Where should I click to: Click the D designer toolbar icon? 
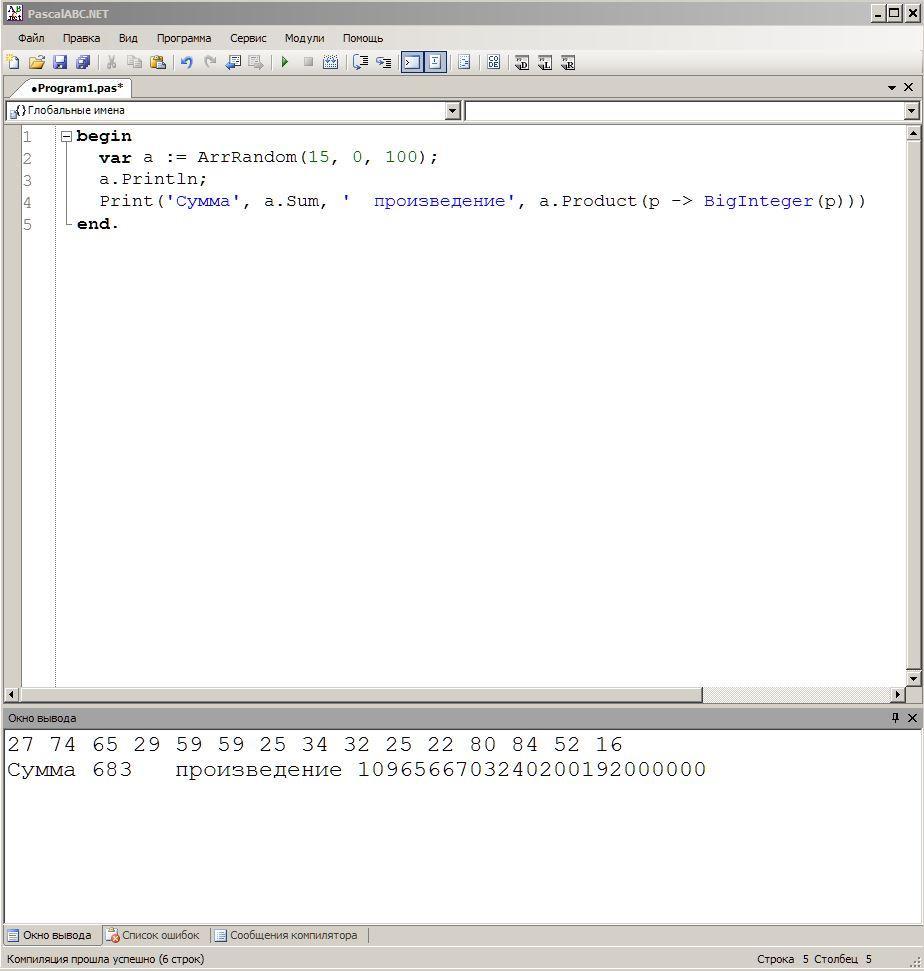tap(521, 62)
